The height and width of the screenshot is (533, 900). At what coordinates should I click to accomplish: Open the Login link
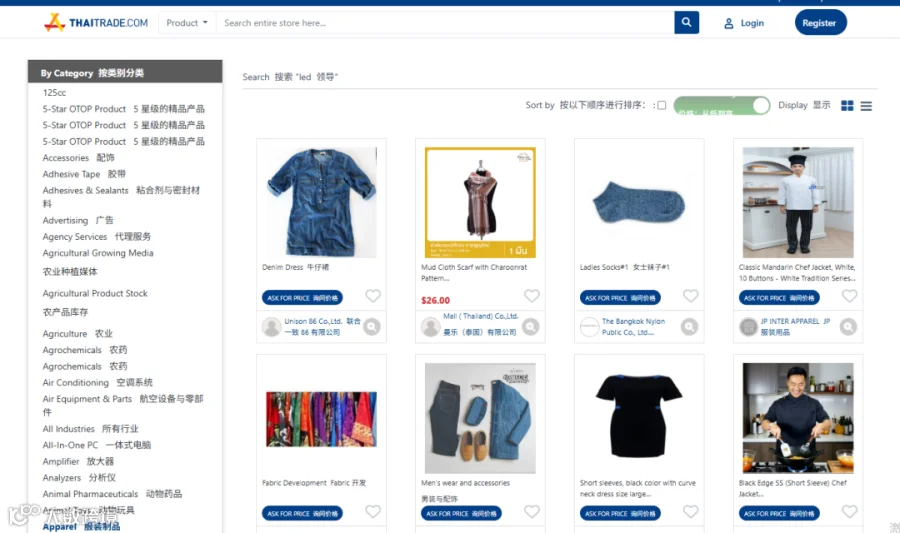(x=752, y=23)
